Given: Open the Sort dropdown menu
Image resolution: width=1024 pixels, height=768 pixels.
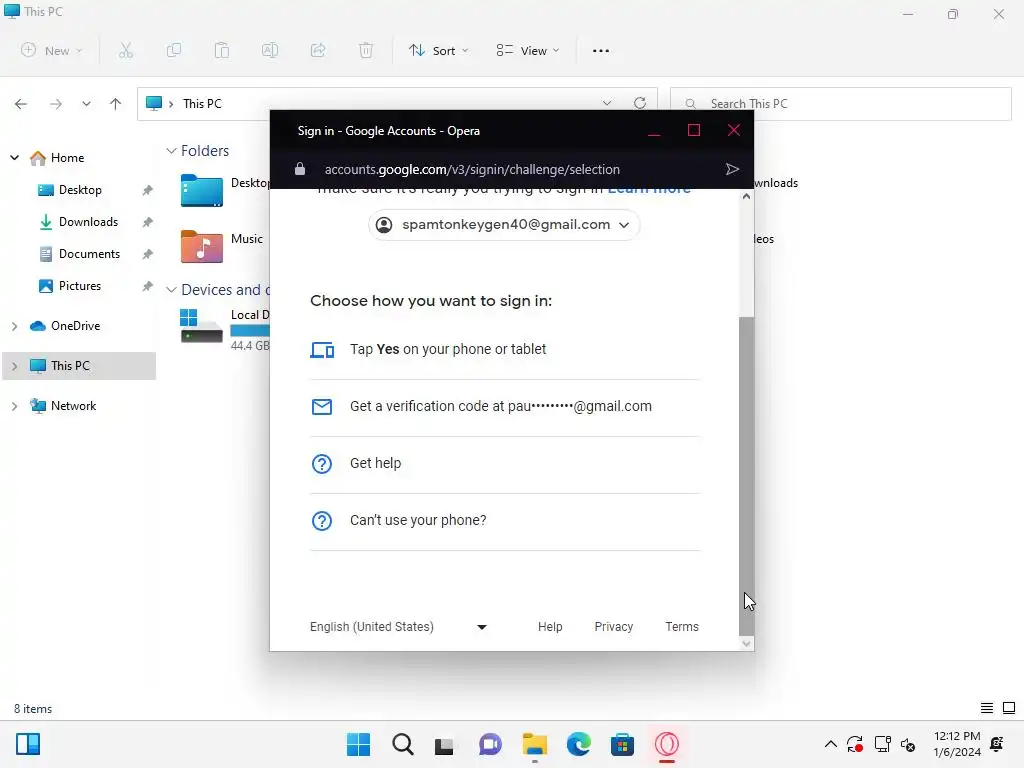Looking at the screenshot, I should coord(438,50).
